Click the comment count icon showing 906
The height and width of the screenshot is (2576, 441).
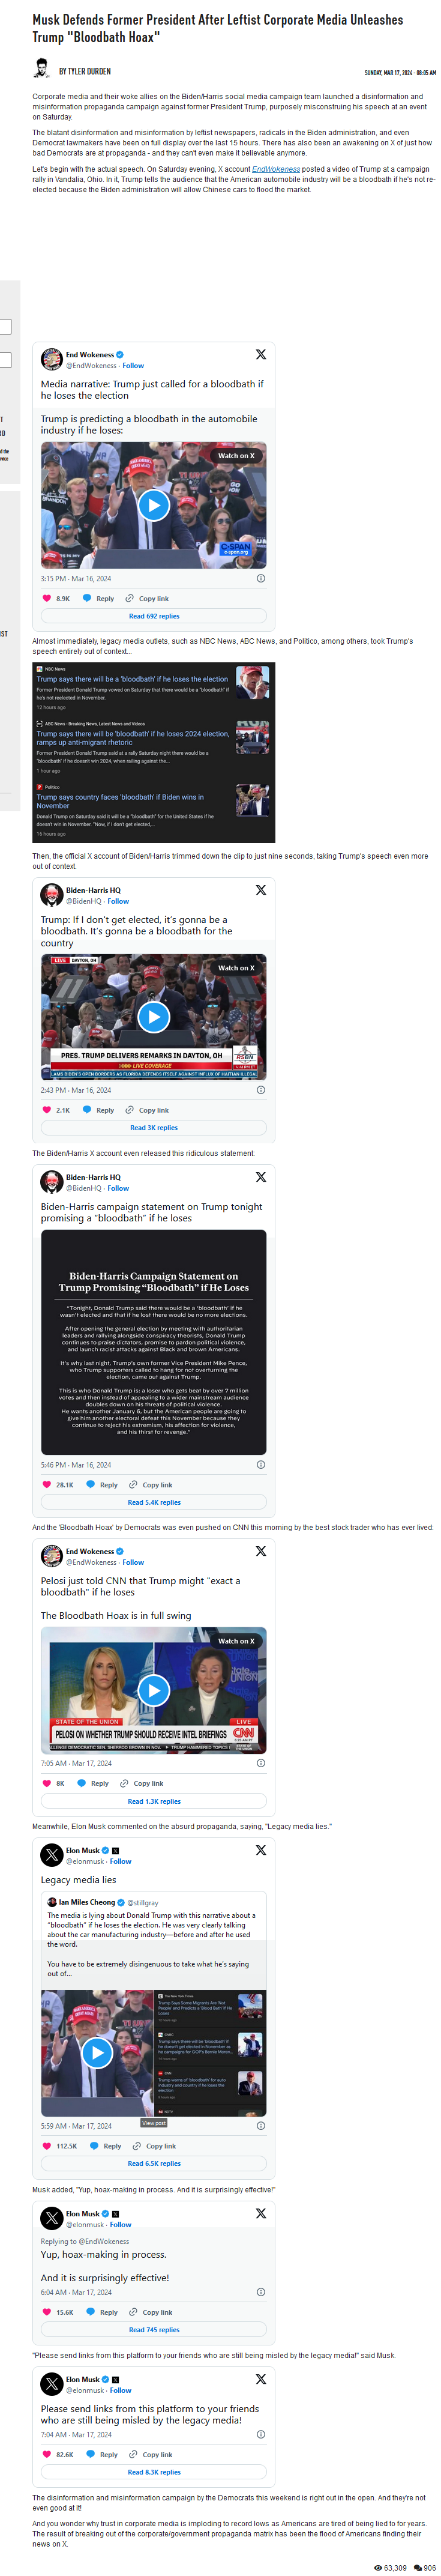(x=417, y=2567)
